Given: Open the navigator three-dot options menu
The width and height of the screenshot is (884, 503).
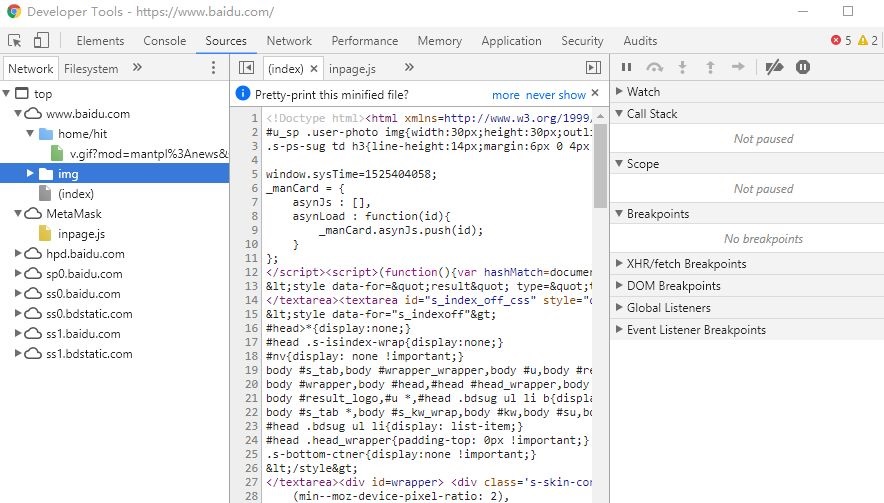Looking at the screenshot, I should click(x=213, y=68).
